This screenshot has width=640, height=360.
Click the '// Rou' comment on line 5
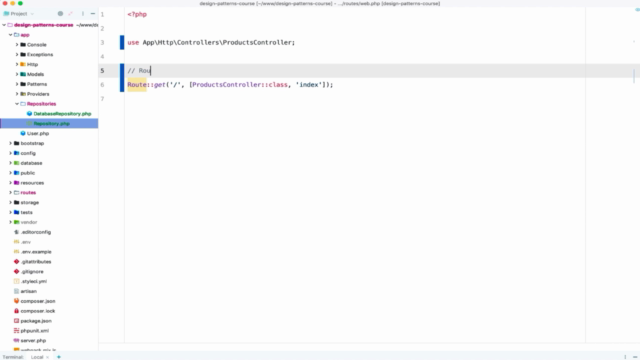(x=139, y=71)
